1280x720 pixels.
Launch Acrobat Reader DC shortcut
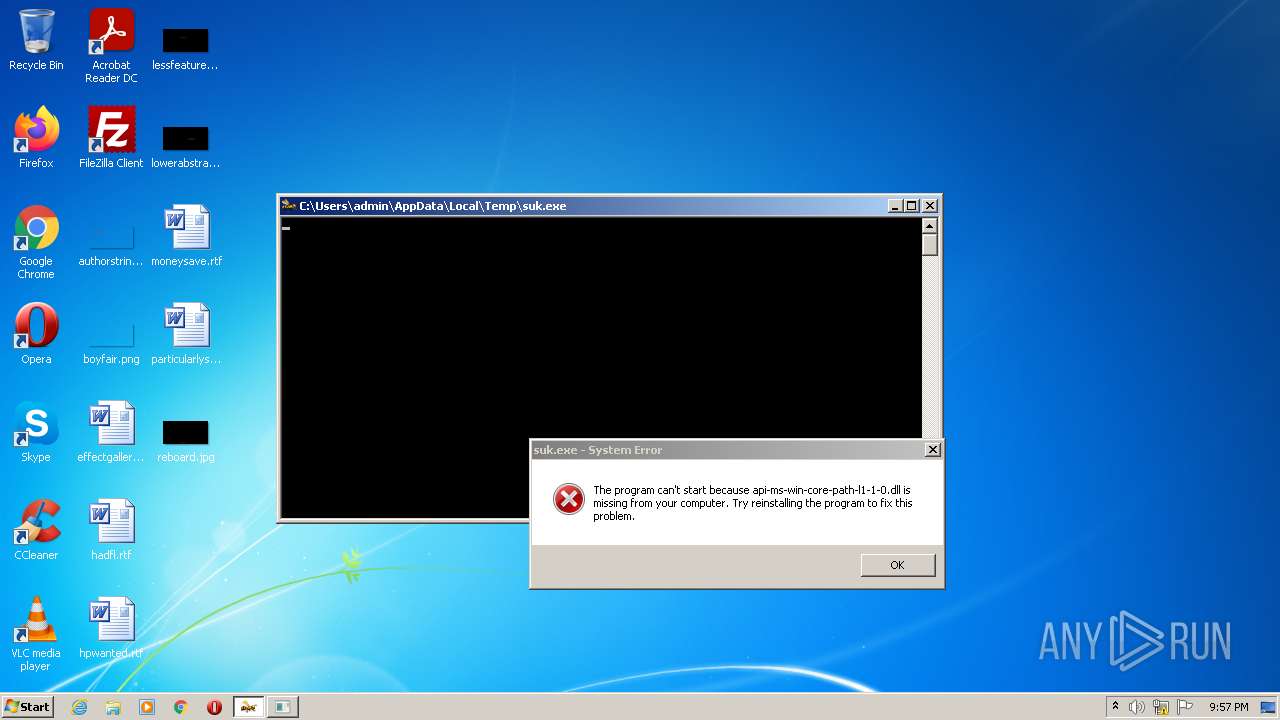tap(111, 46)
